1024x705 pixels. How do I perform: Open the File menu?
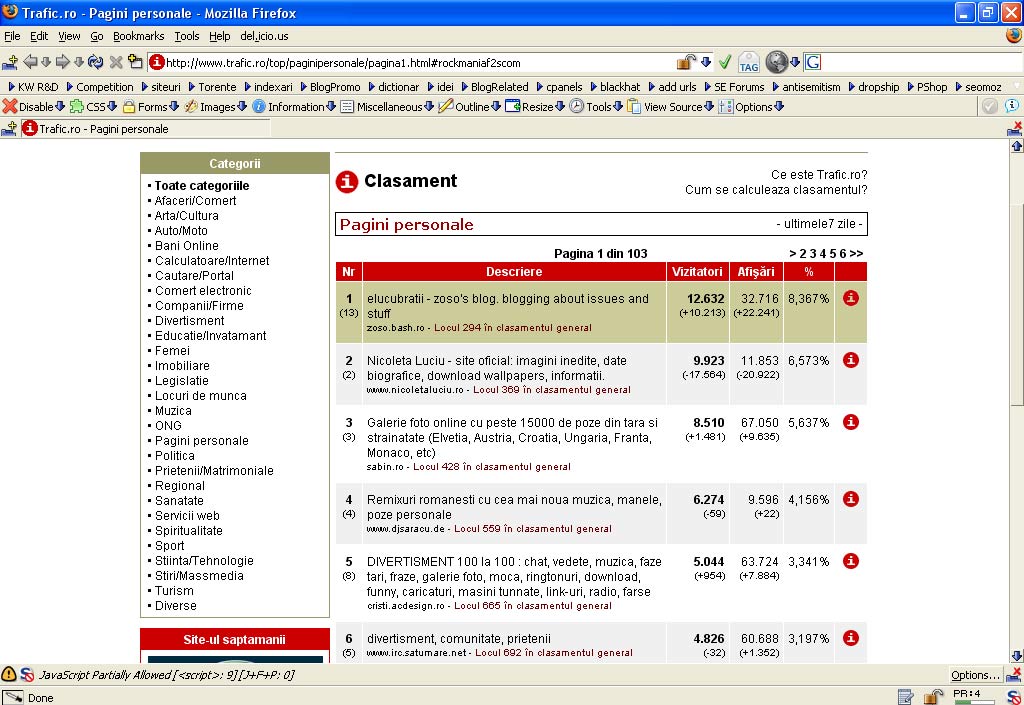(12, 36)
